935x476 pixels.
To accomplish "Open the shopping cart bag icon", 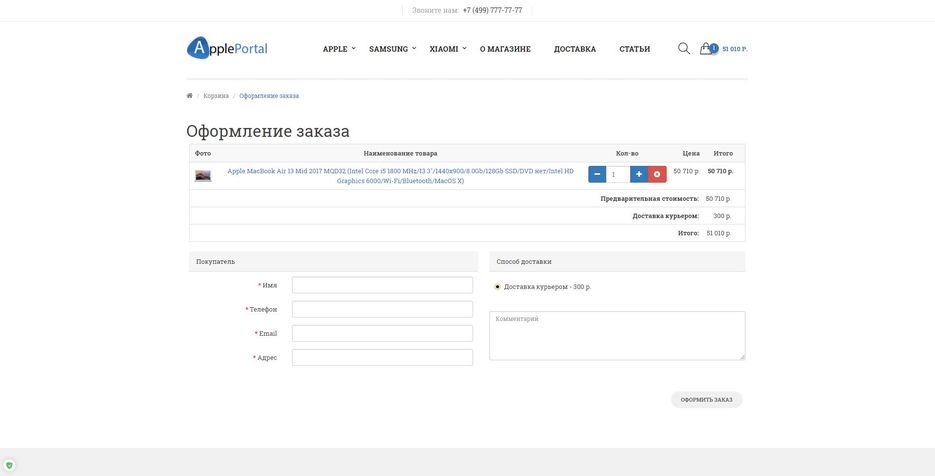I will point(706,48).
